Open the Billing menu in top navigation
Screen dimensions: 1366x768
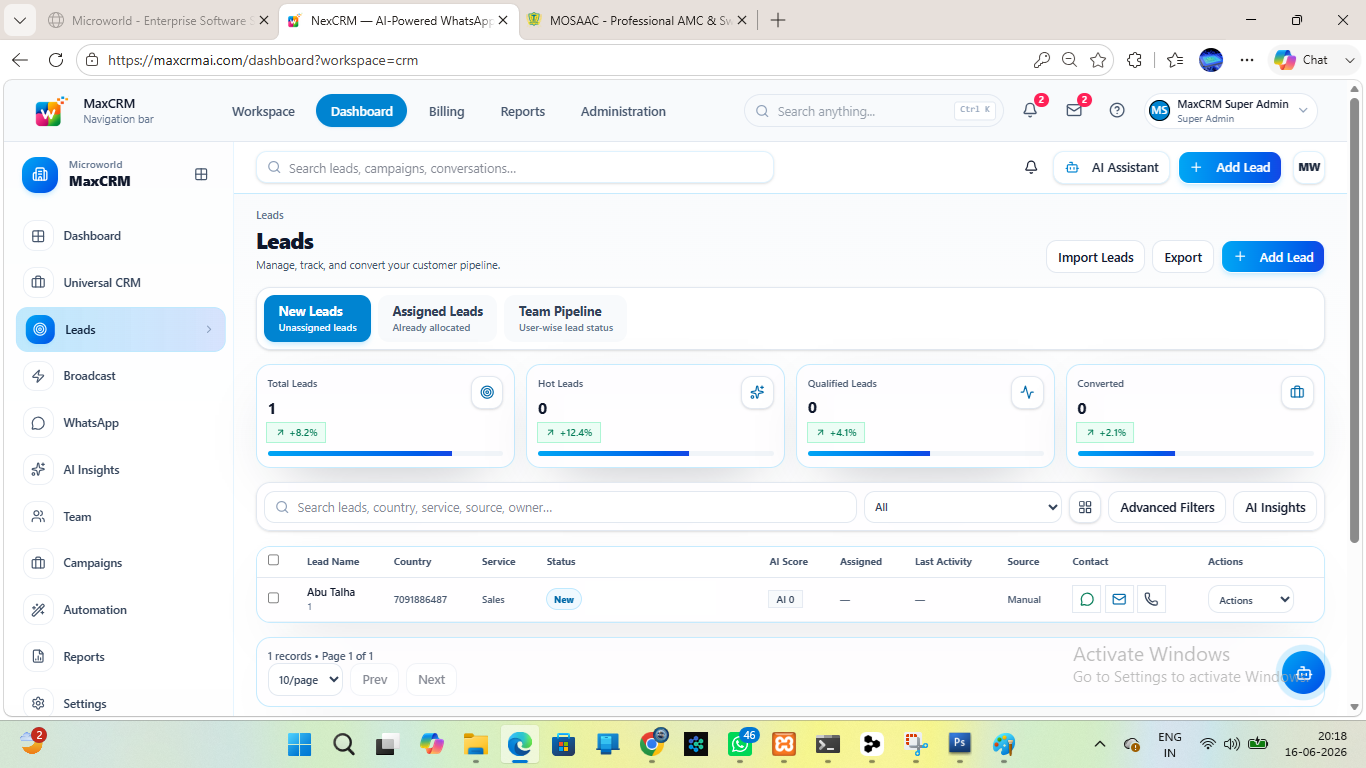[447, 111]
